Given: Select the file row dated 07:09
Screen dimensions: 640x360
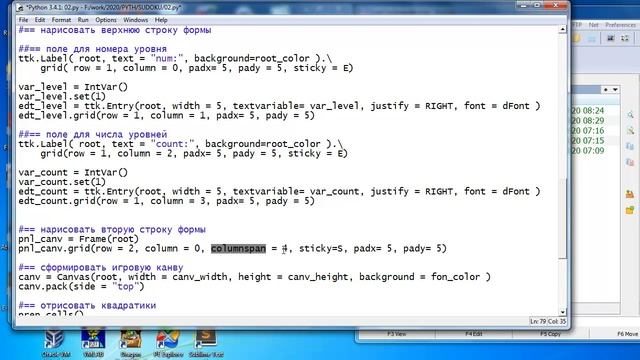Looking at the screenshot, I should point(595,151).
